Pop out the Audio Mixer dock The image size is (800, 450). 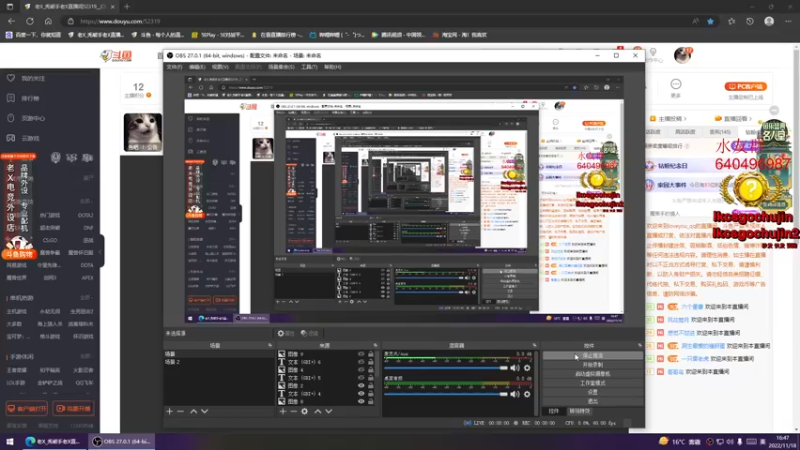[x=535, y=345]
